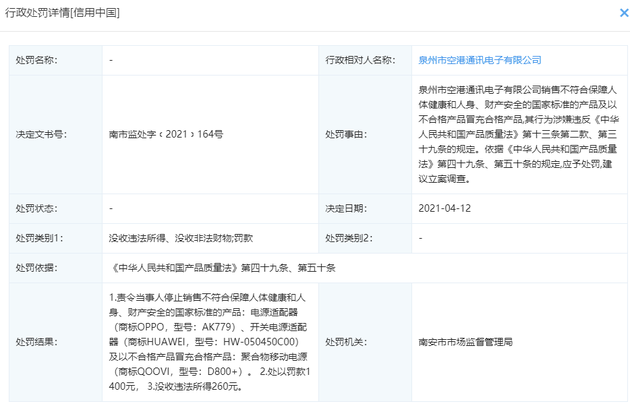Select document number 南市监处字 2021 164号

point(166,134)
